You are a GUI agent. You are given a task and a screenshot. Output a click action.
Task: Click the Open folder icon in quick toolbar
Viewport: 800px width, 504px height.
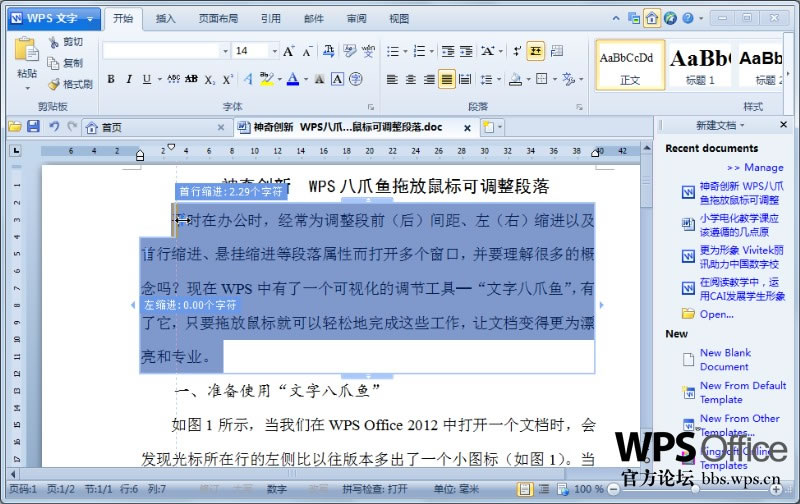(x=15, y=127)
